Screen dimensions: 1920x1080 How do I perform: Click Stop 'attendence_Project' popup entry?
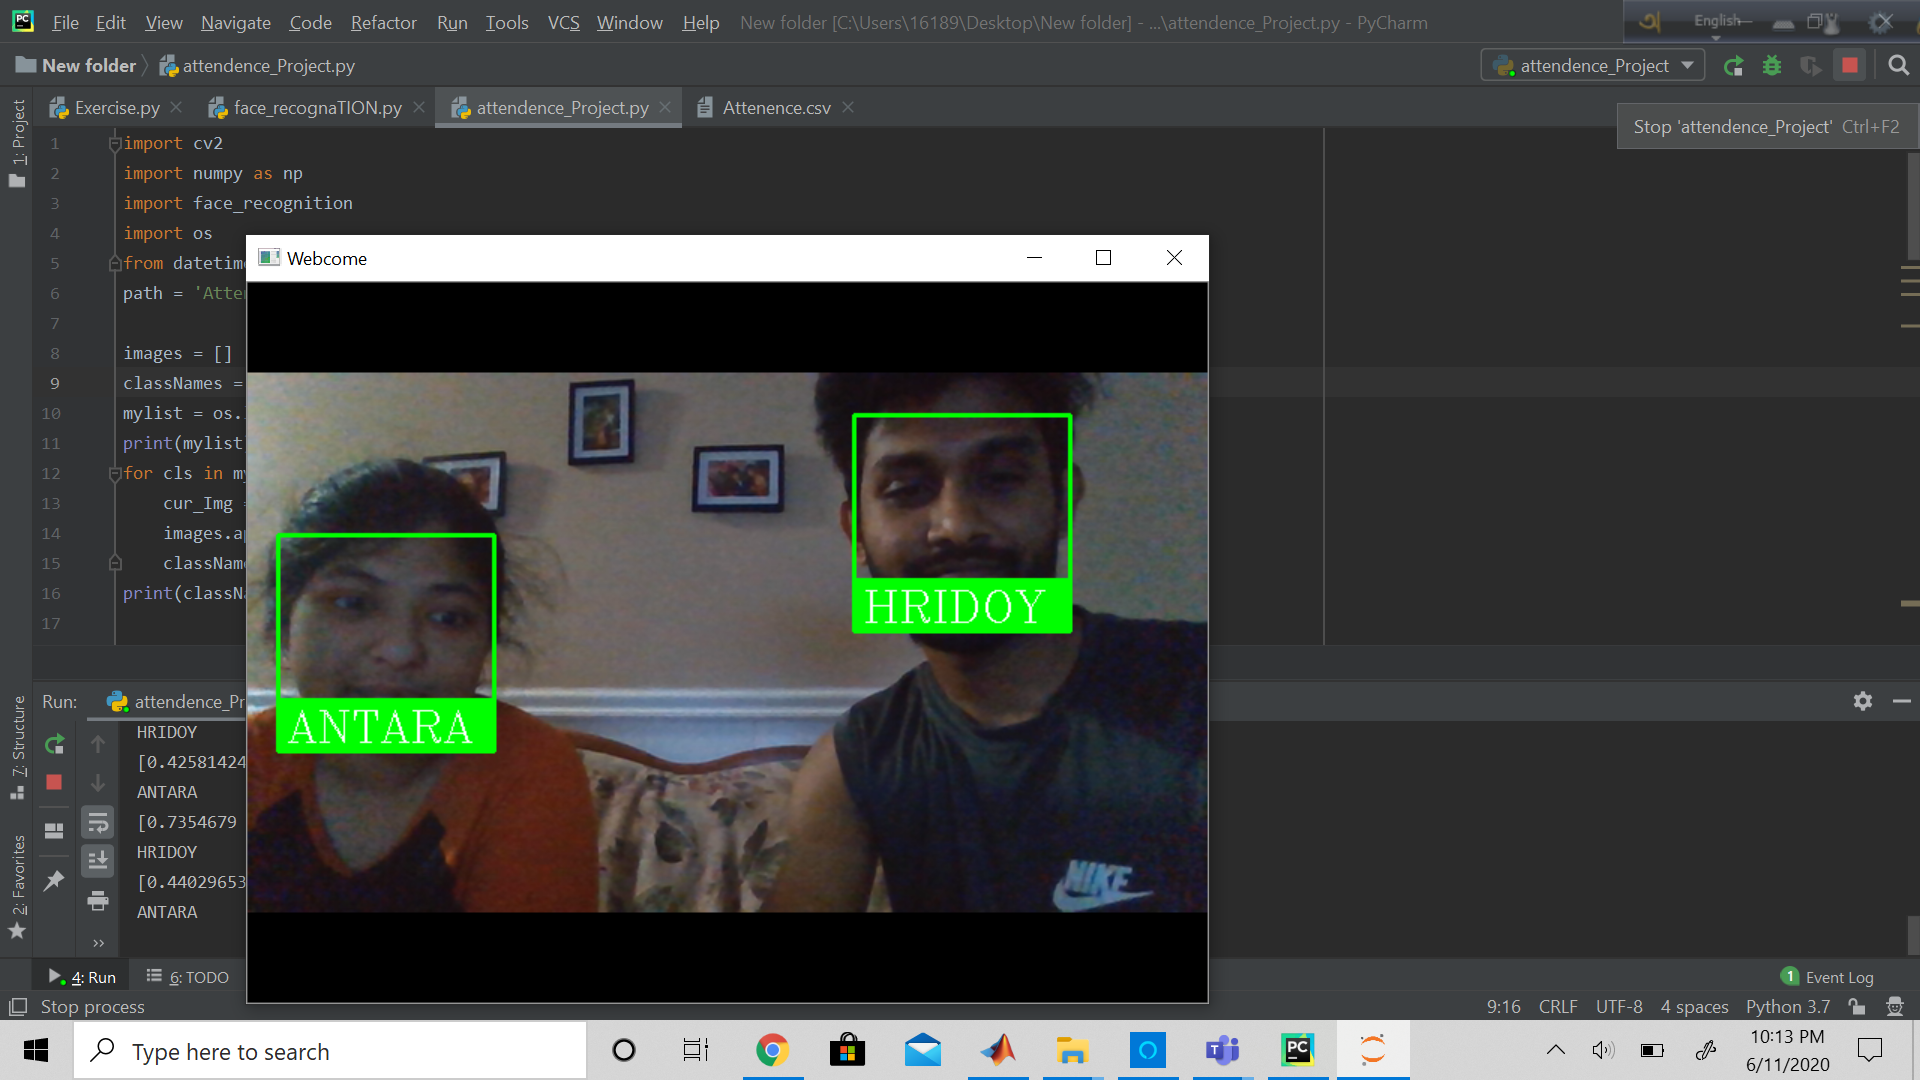tap(1766, 126)
